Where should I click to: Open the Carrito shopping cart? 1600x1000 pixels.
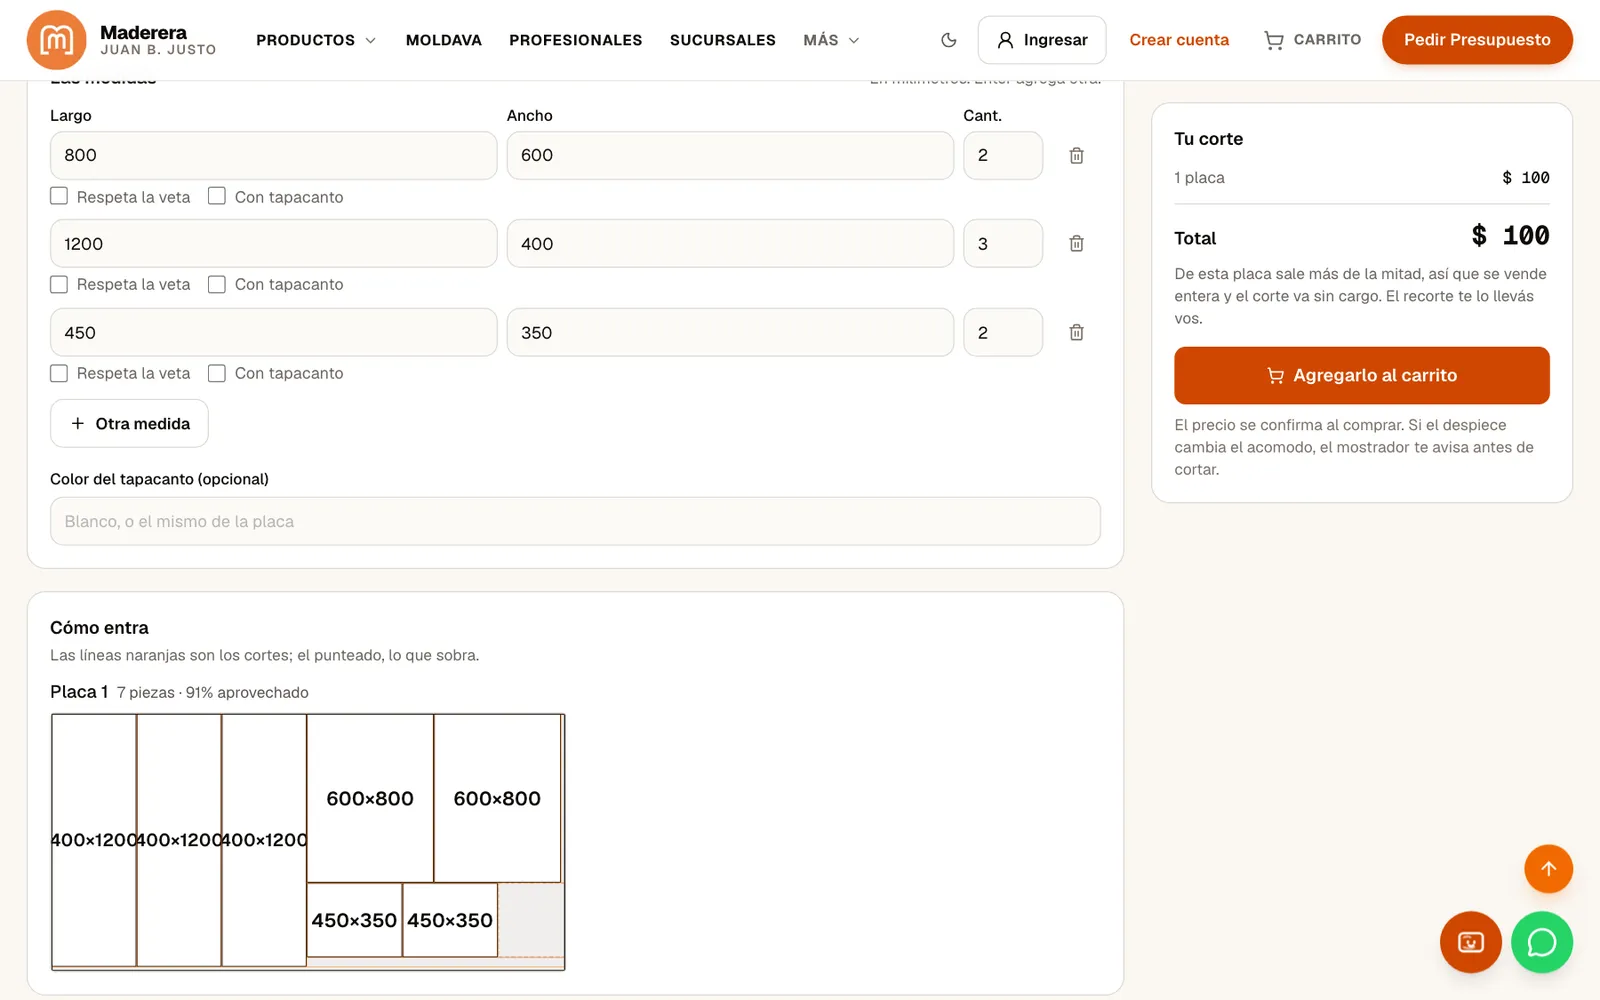coord(1312,40)
